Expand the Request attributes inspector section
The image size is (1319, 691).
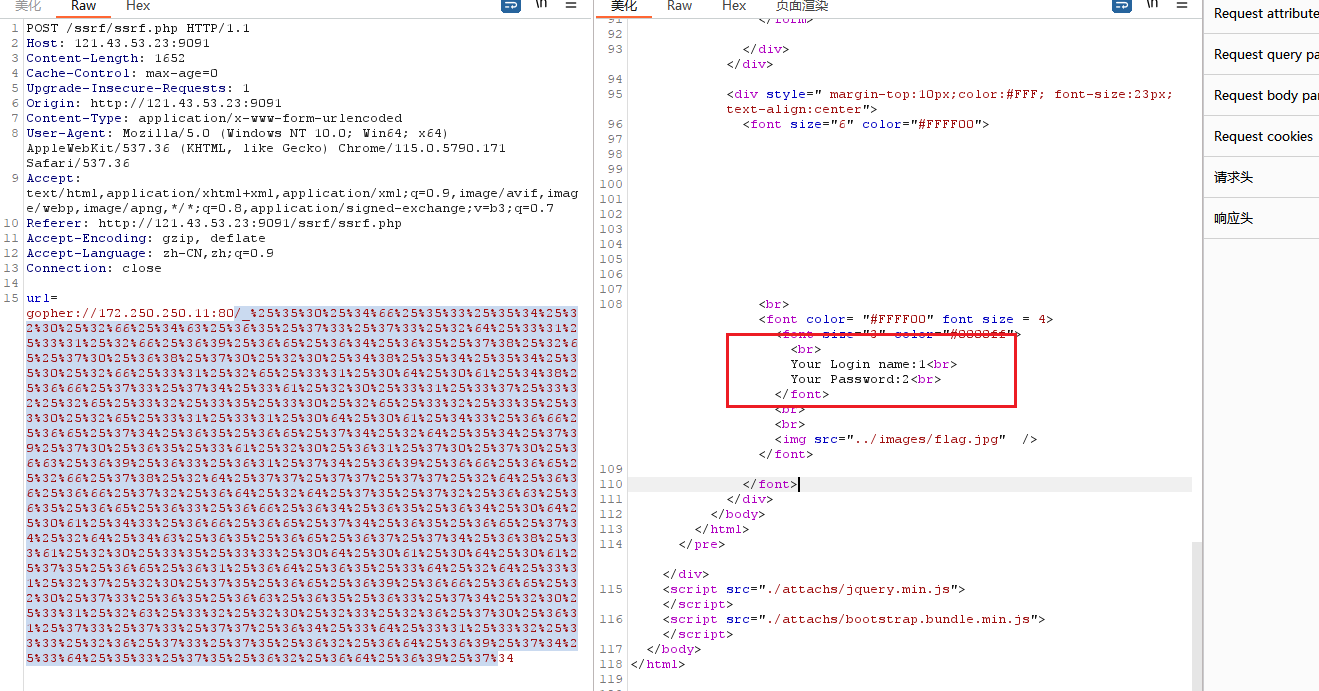(1261, 14)
